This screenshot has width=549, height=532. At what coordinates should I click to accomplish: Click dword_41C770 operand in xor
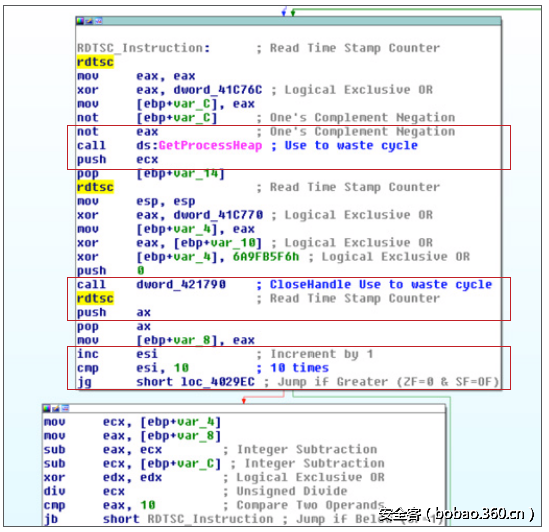[x=218, y=215]
